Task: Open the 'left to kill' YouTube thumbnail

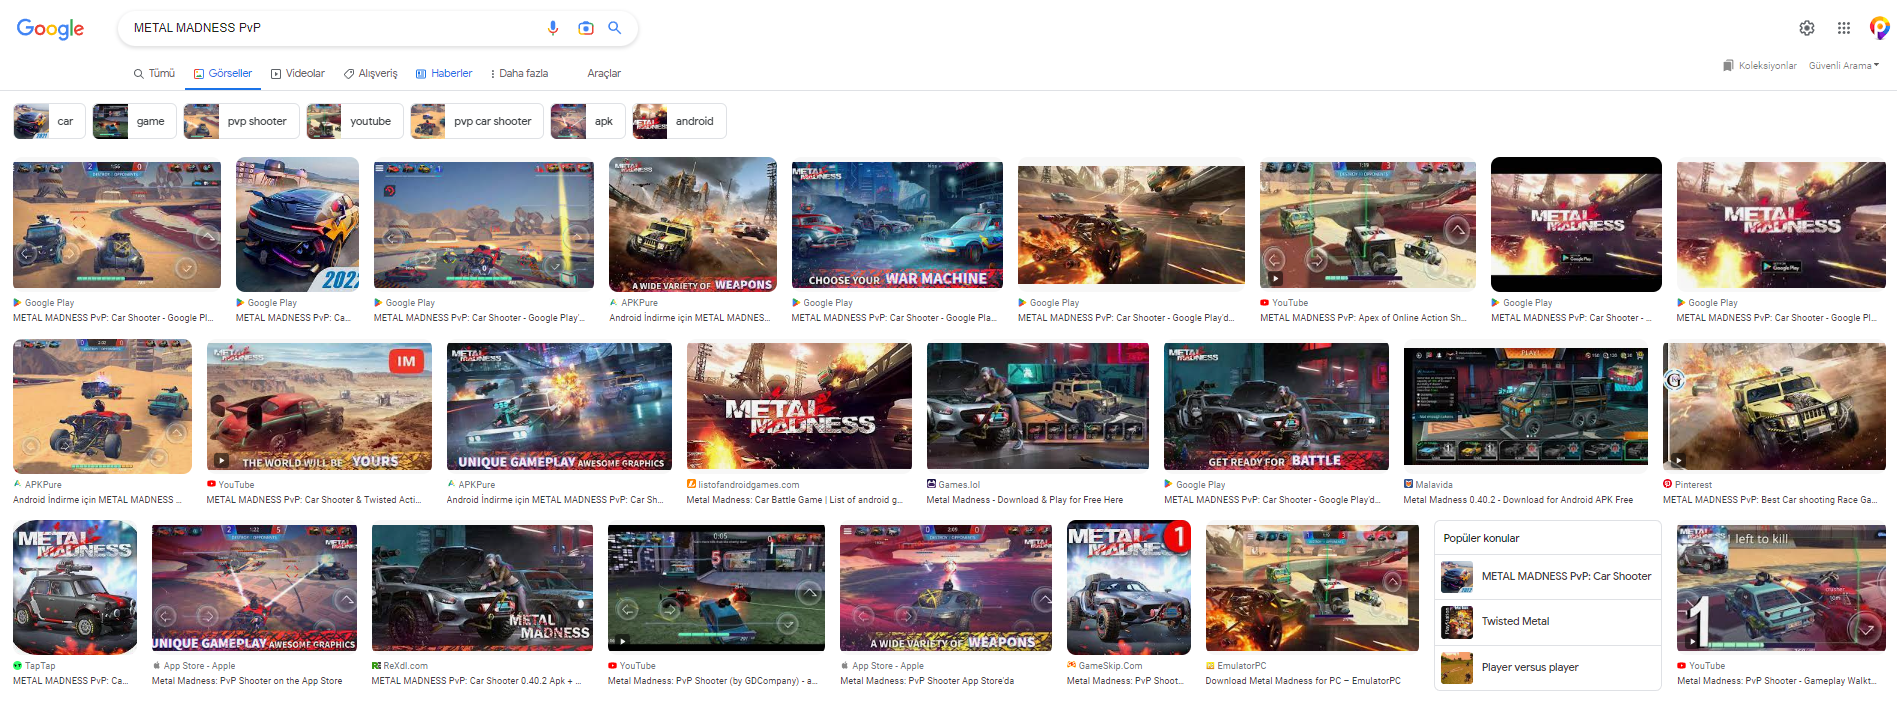Action: point(1781,588)
